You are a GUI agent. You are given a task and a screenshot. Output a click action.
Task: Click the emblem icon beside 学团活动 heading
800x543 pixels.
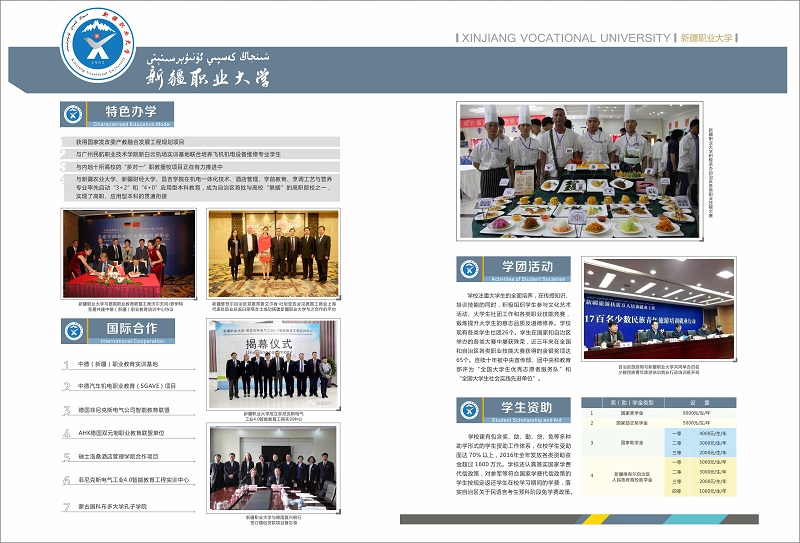pyautogui.click(x=472, y=268)
